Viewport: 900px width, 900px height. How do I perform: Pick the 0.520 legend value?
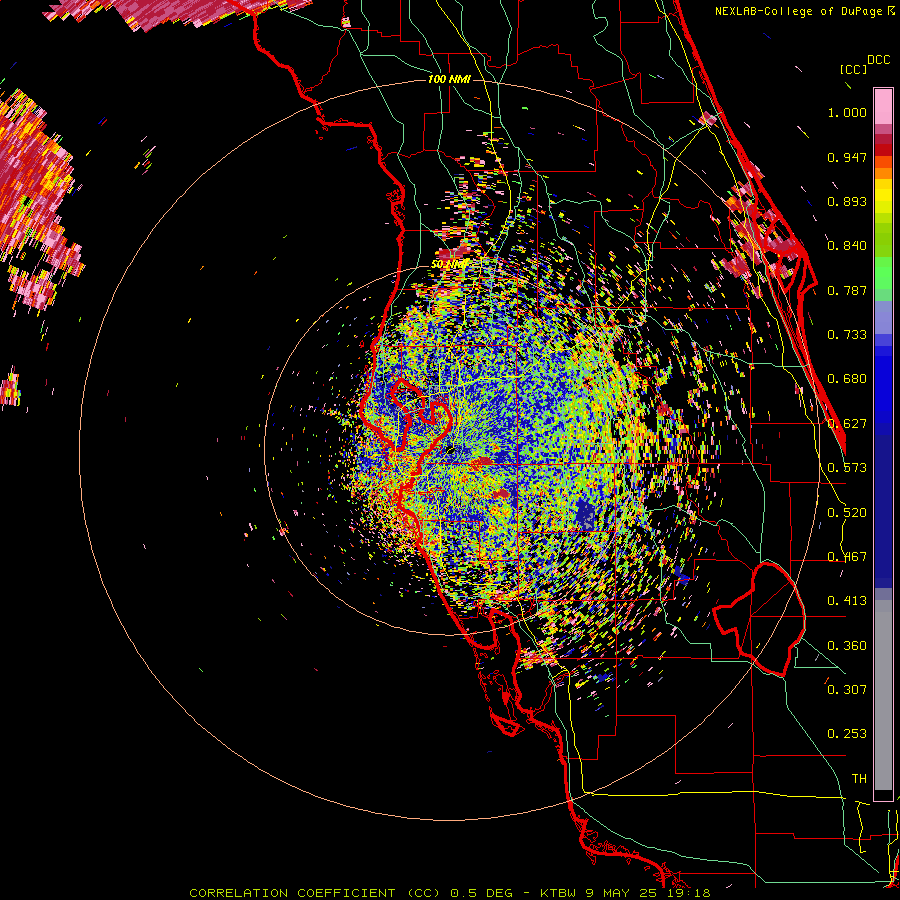point(847,513)
